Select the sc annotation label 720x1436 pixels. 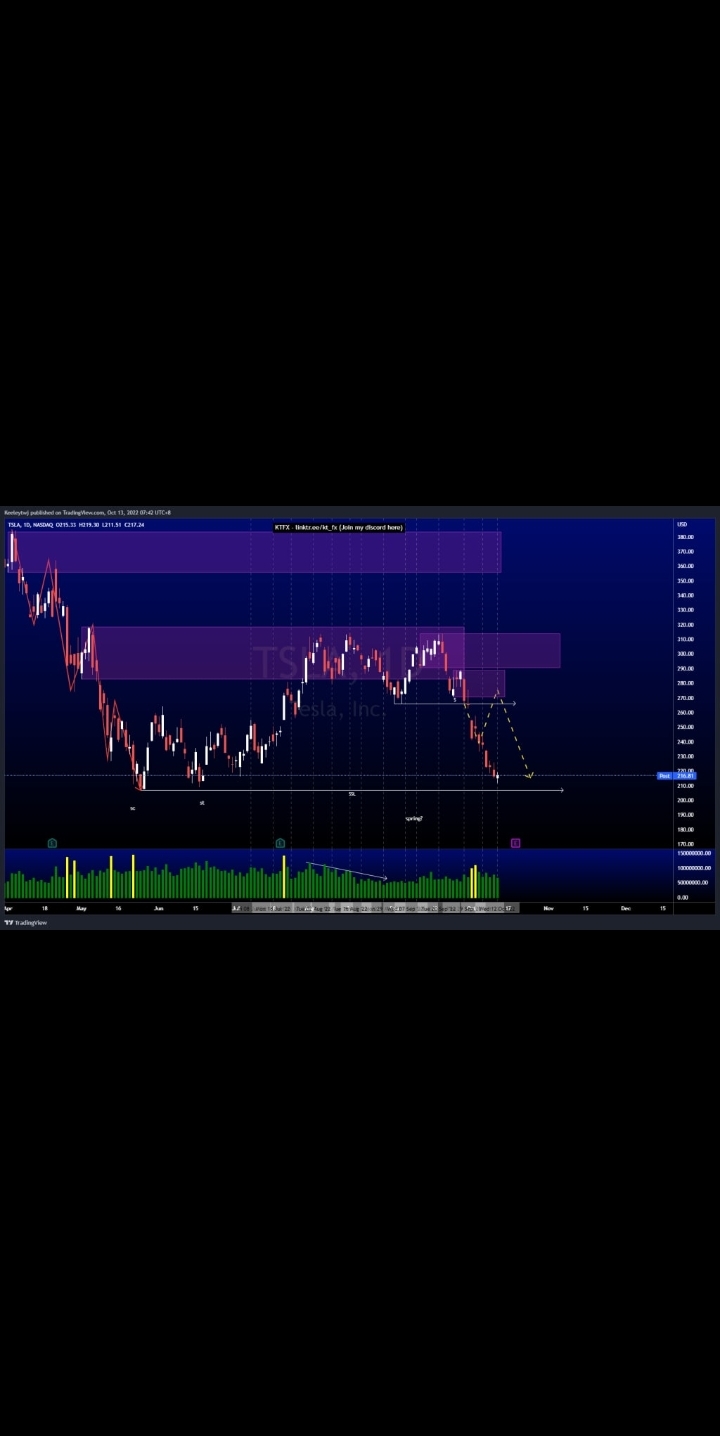(x=132, y=808)
